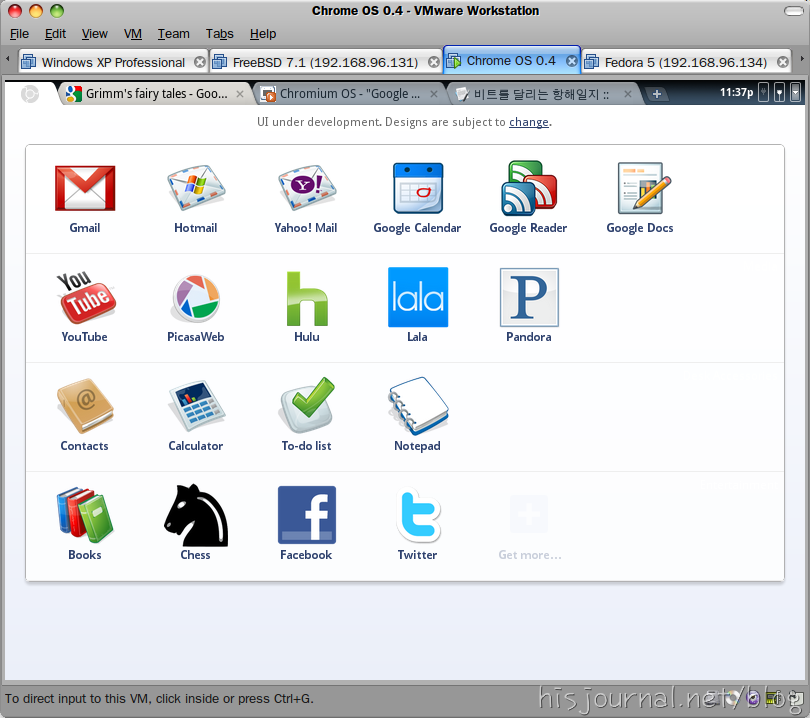Close the Chromium OS browser tab
The height and width of the screenshot is (718, 810).
[x=434, y=94]
